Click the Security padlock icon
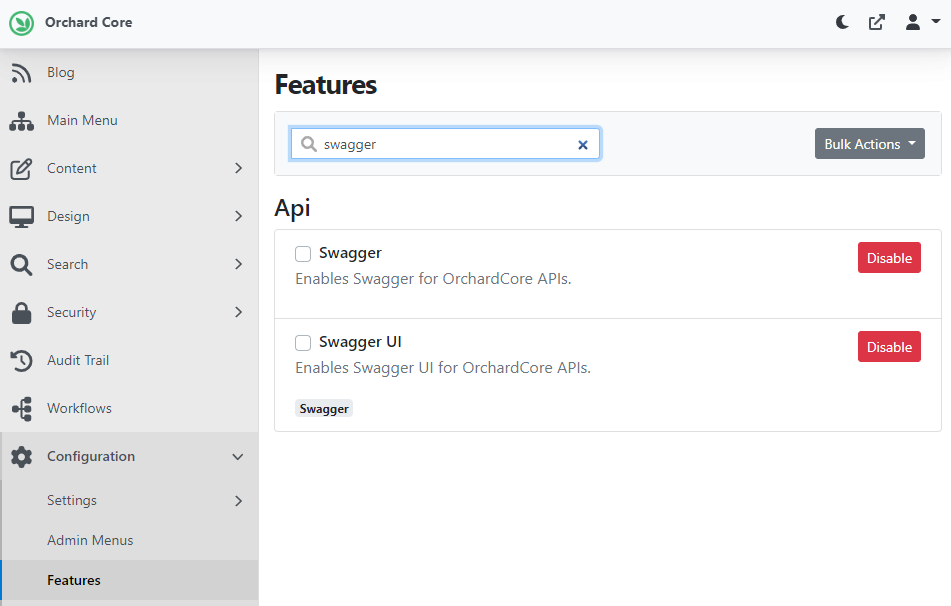This screenshot has width=951, height=606. [21, 312]
